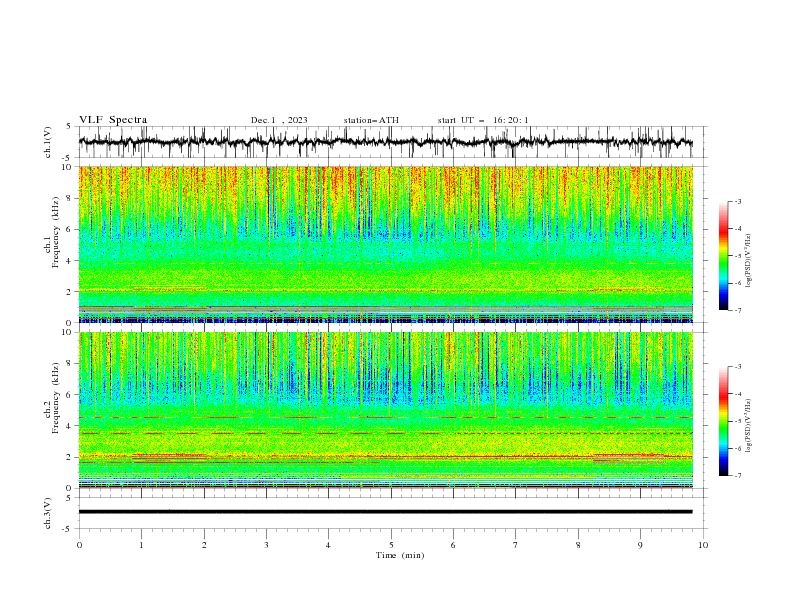Click the ch.1 colorbar "log(PSD)(V²/Hz)" label
Image resolution: width=792 pixels, height=612 pixels.
tap(748, 261)
